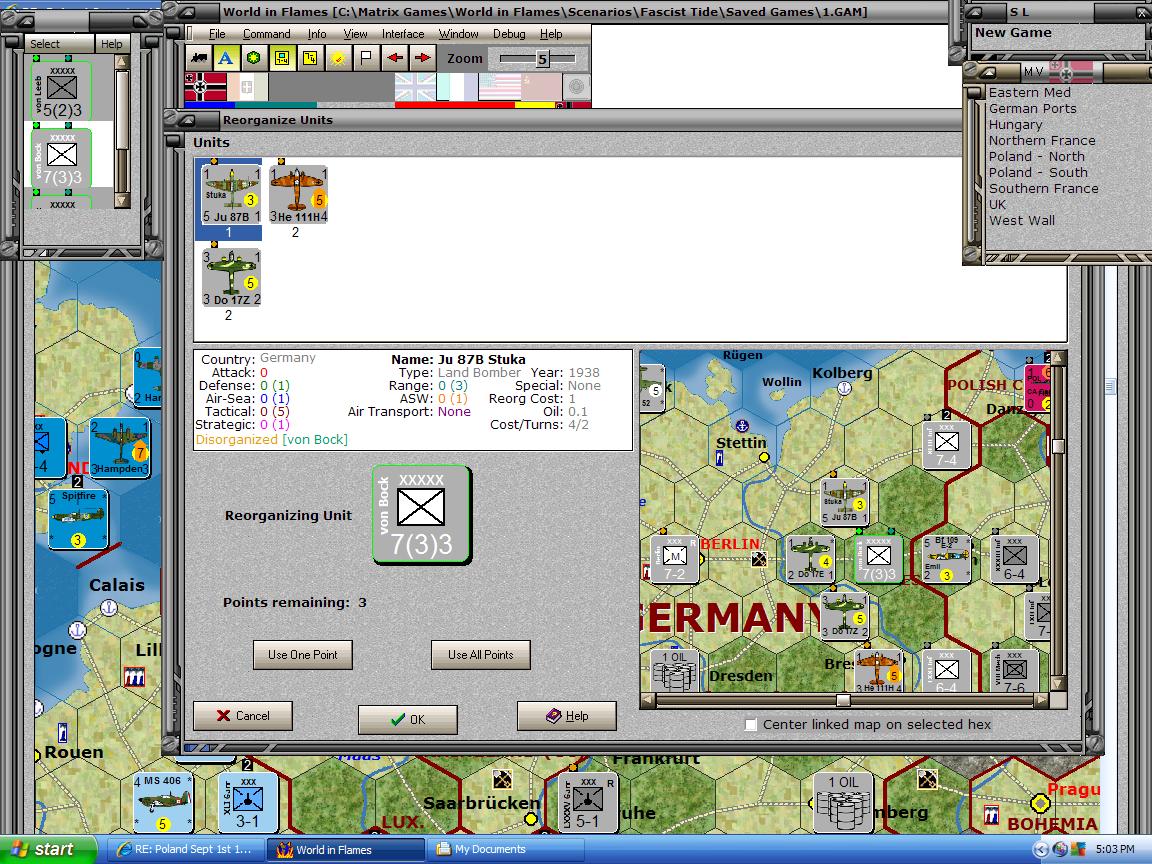
Task: Click the Select button in units panel
Action: point(60,44)
